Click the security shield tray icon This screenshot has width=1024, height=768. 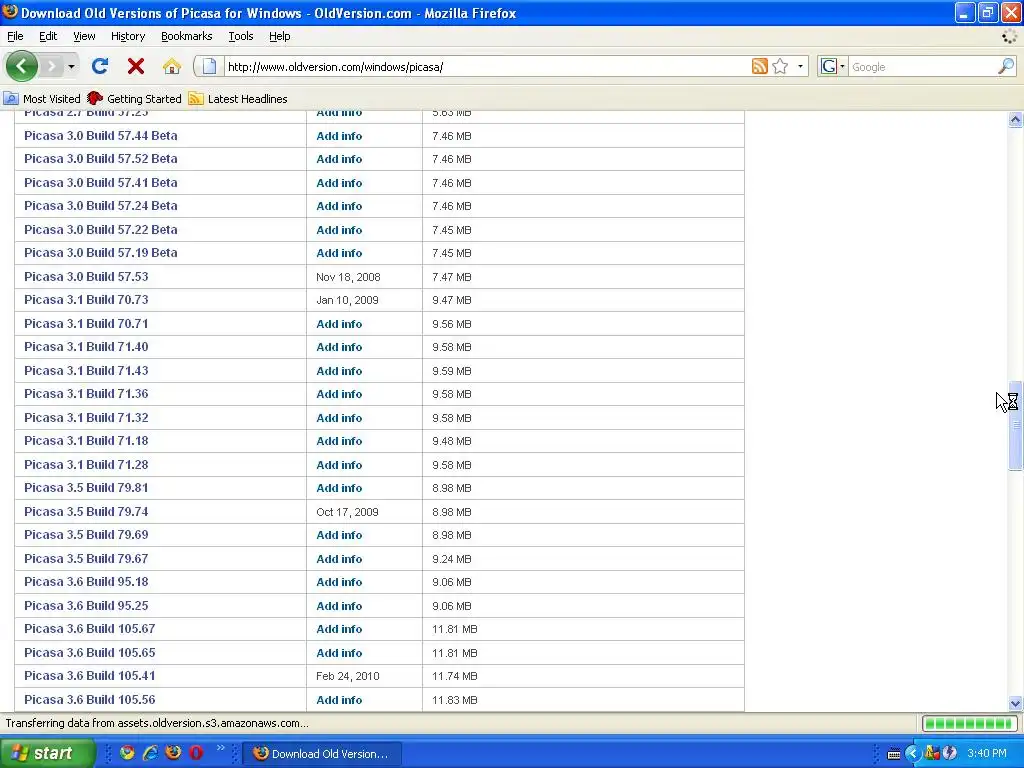pos(932,754)
